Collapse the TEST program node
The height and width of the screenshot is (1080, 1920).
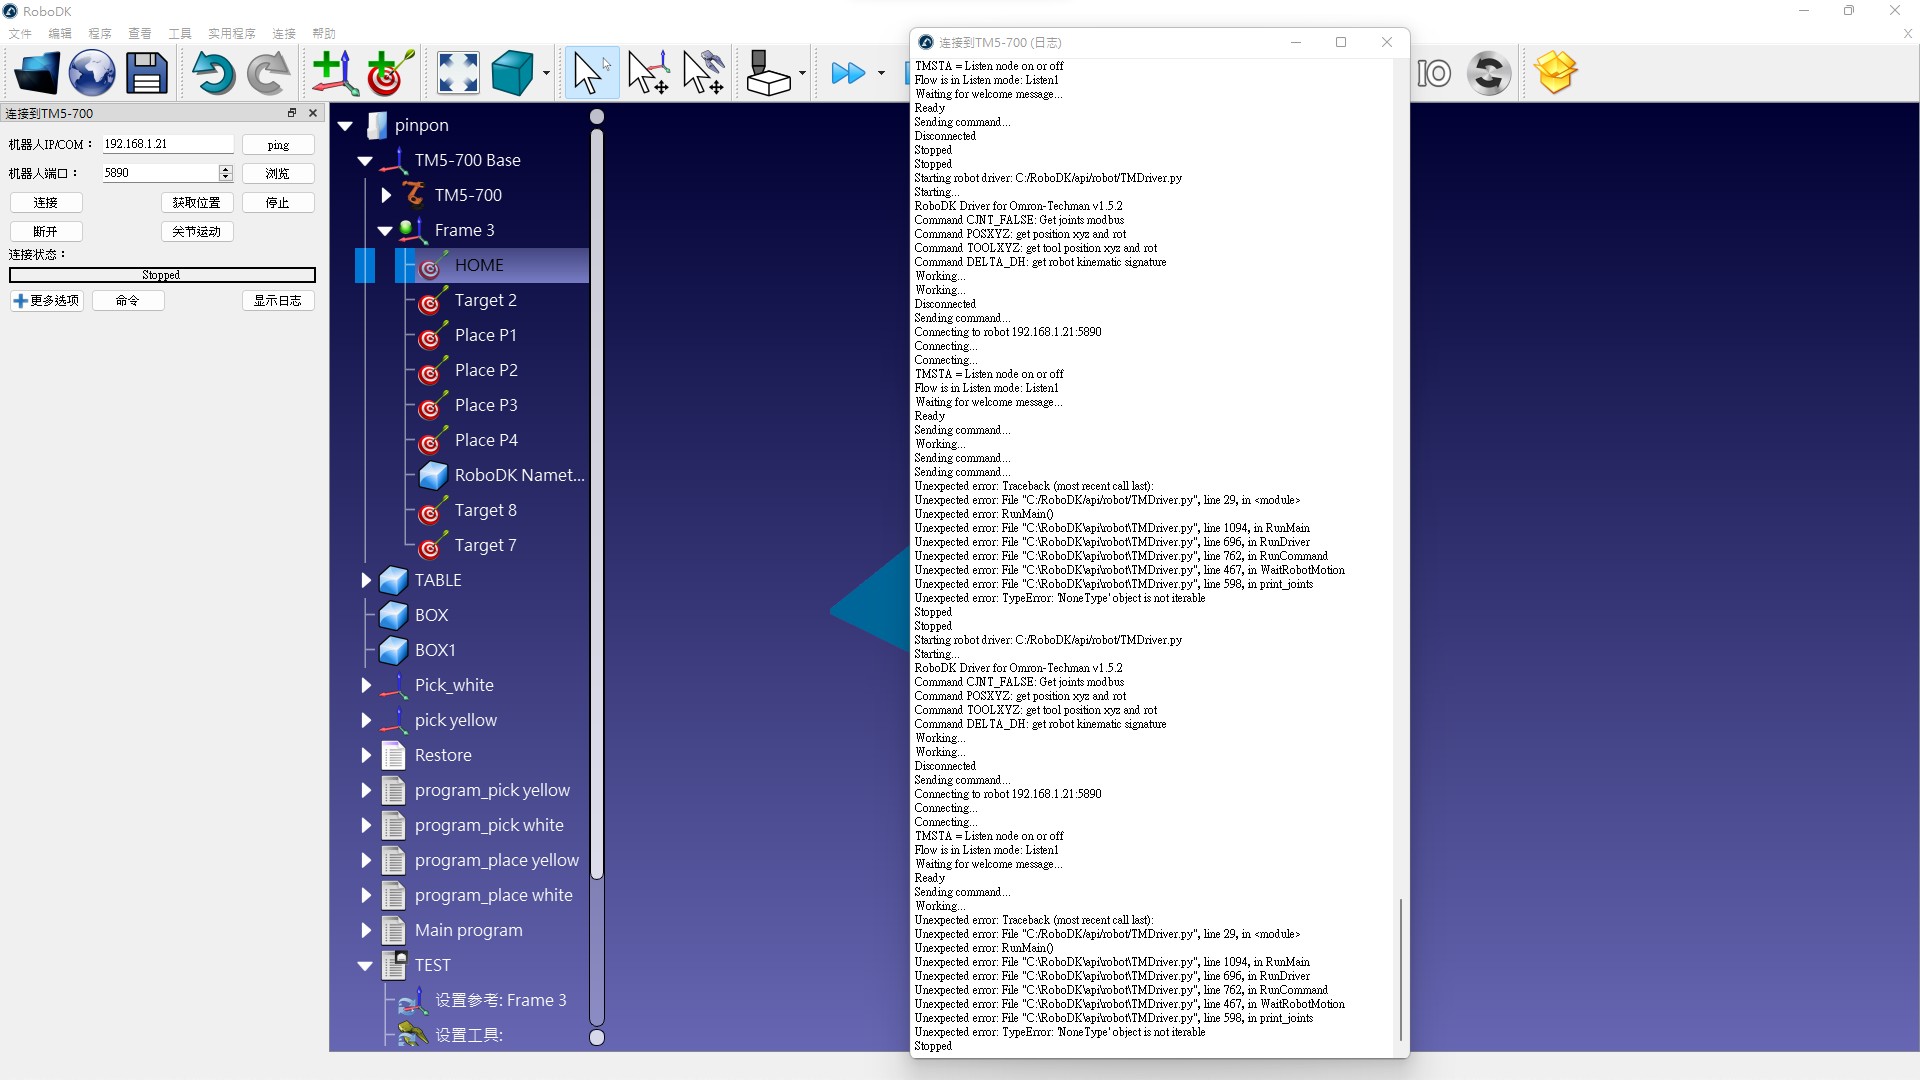(365, 966)
